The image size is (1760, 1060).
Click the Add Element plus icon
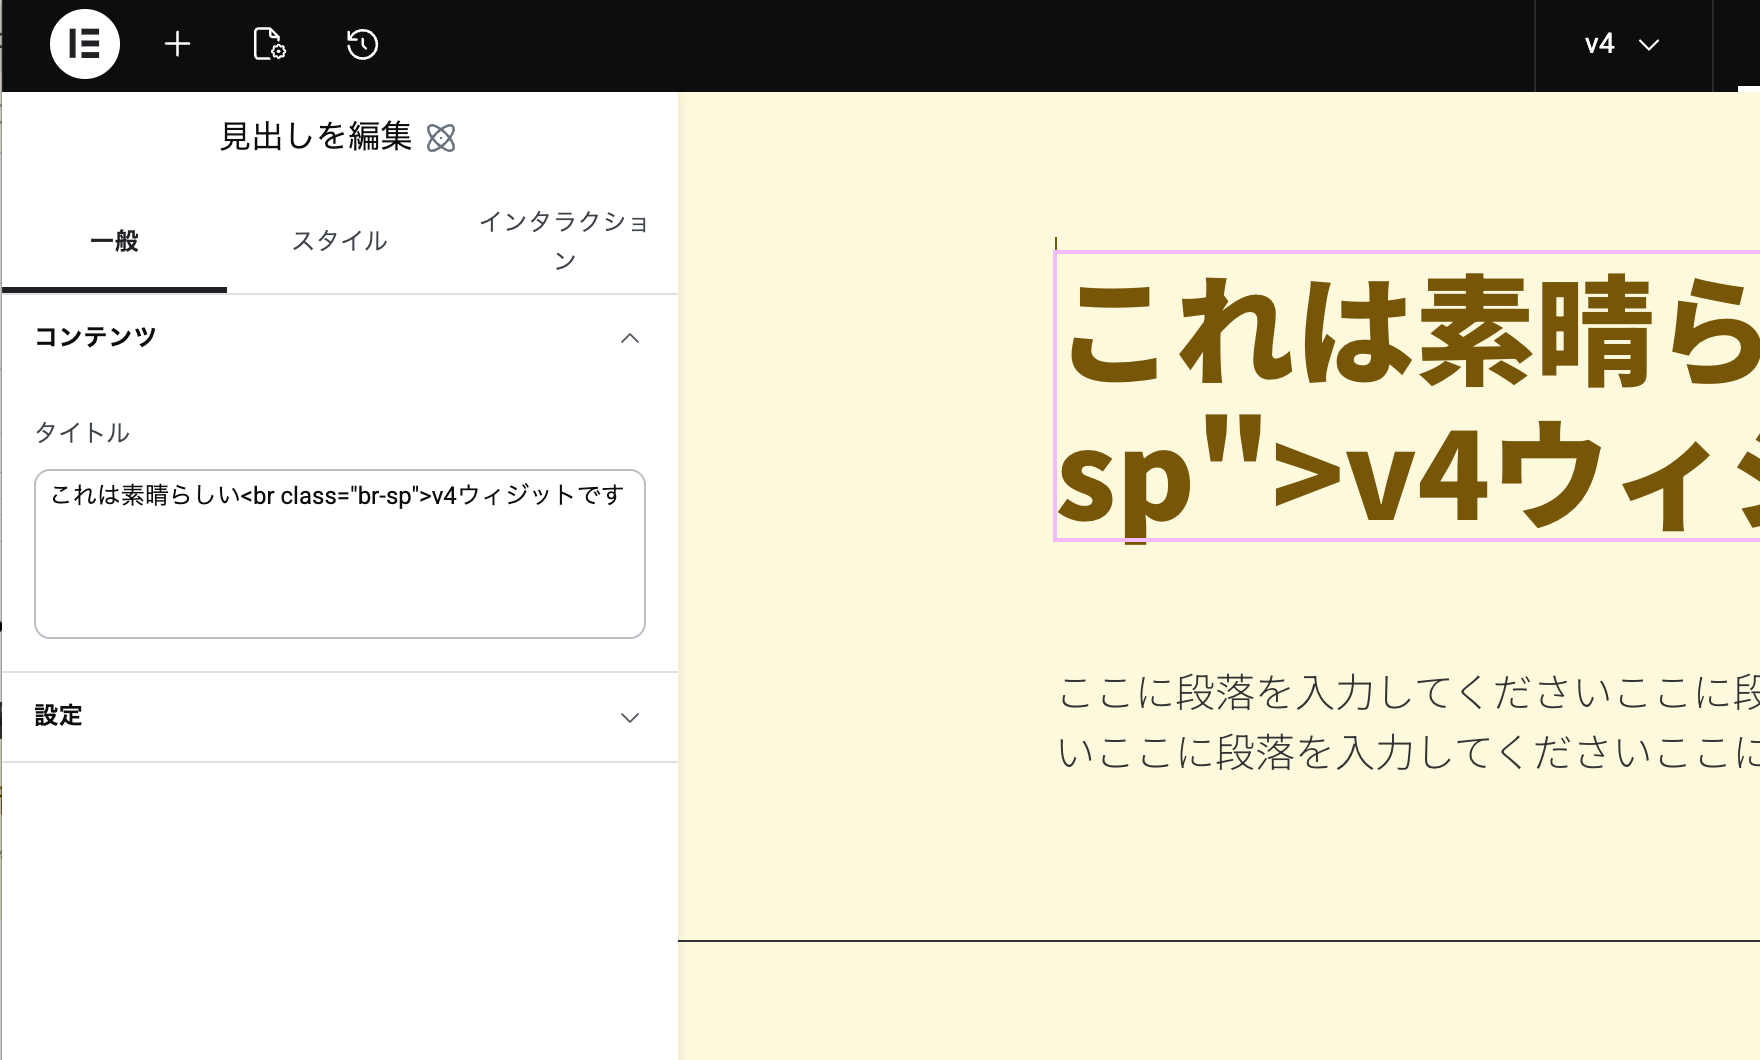tap(178, 44)
